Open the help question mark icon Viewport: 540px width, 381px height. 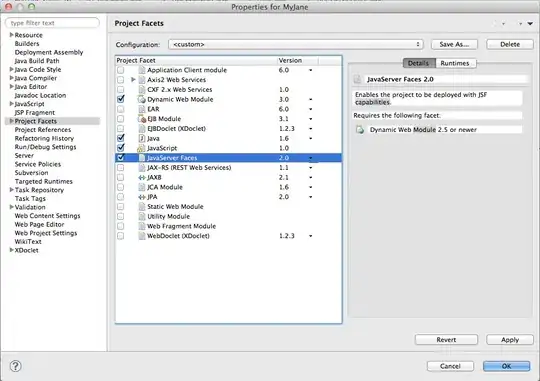click(15, 366)
